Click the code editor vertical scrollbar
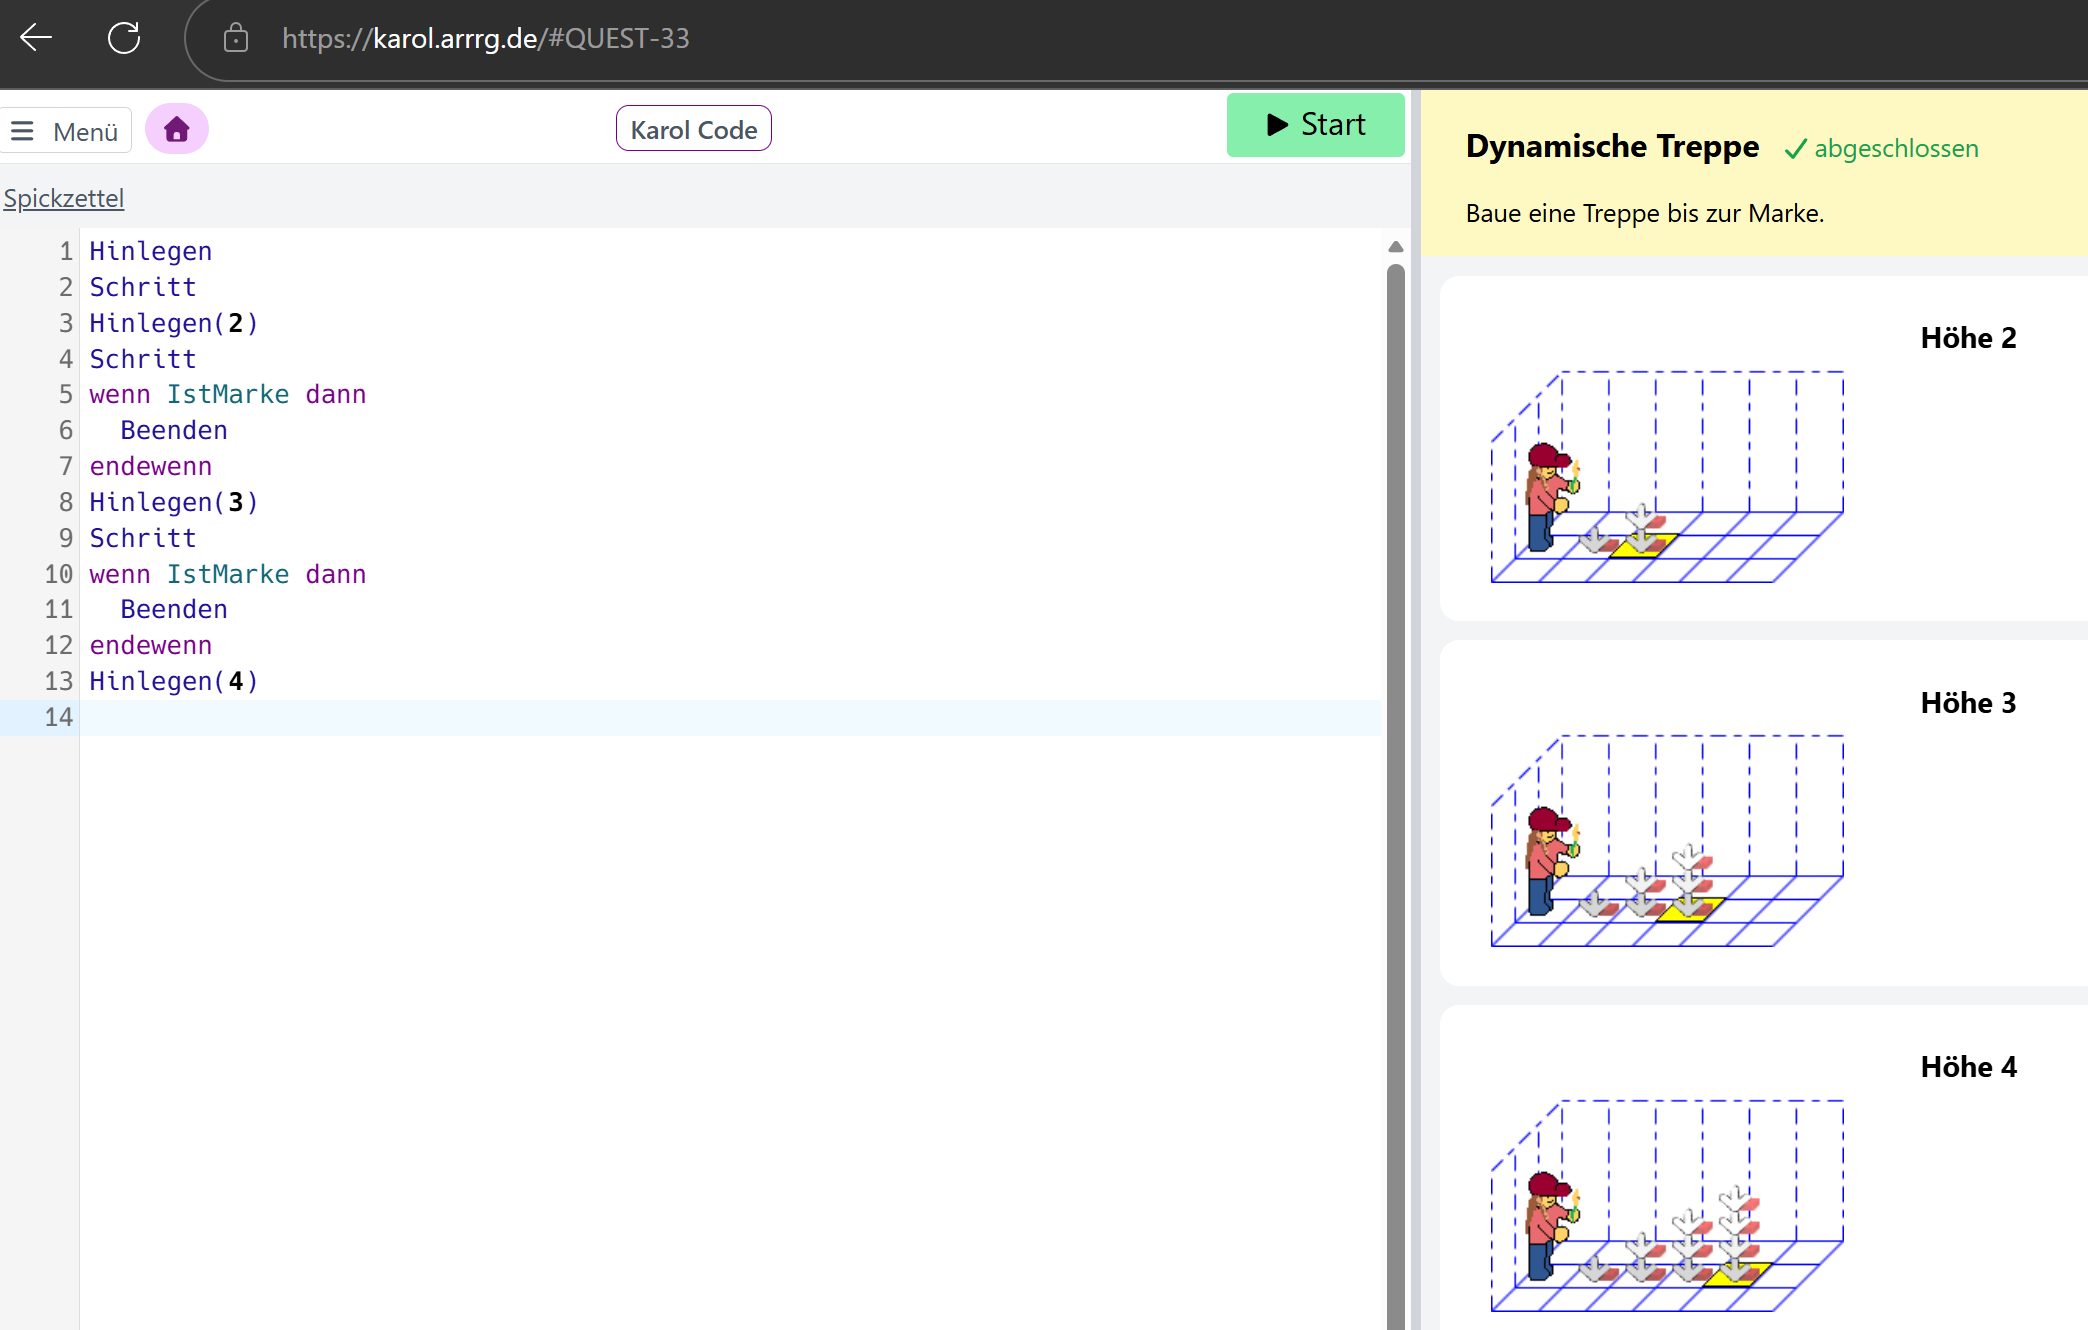This screenshot has height=1330, width=2088. tap(1396, 795)
